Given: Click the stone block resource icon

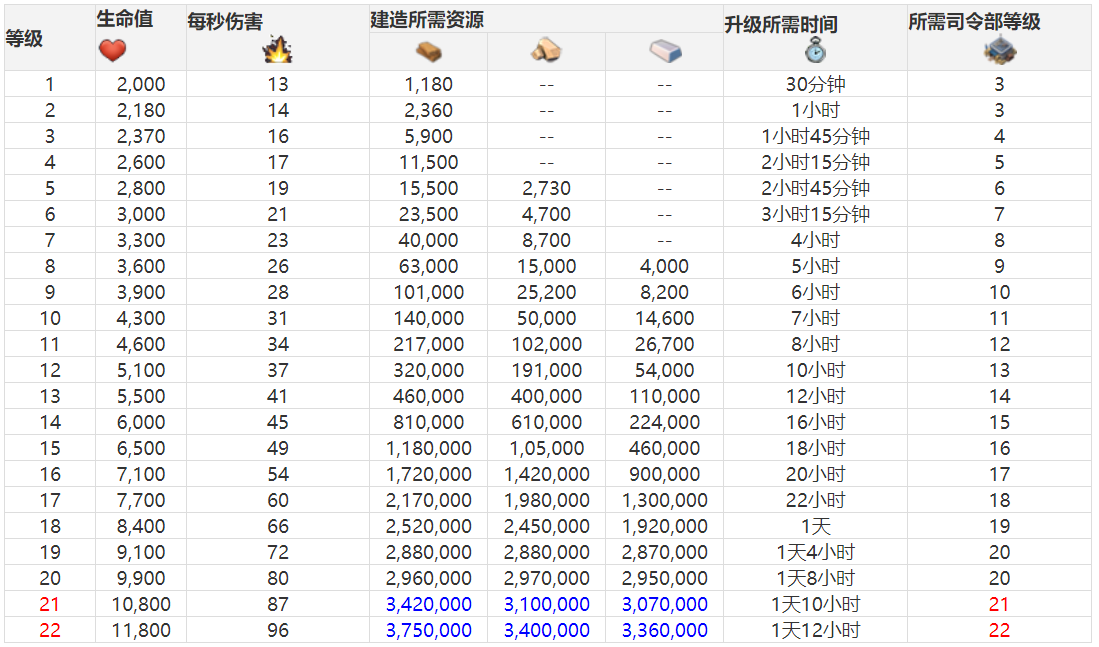Looking at the screenshot, I should coord(664,51).
